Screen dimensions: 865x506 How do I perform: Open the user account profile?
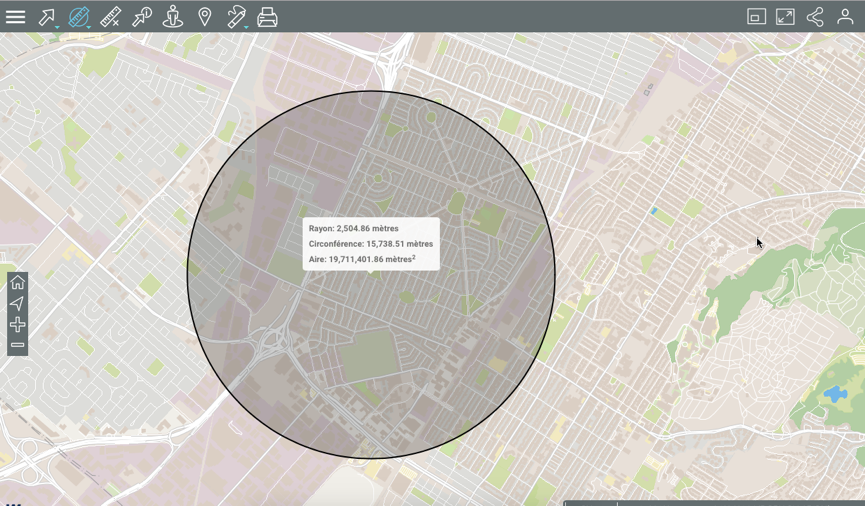click(x=845, y=17)
